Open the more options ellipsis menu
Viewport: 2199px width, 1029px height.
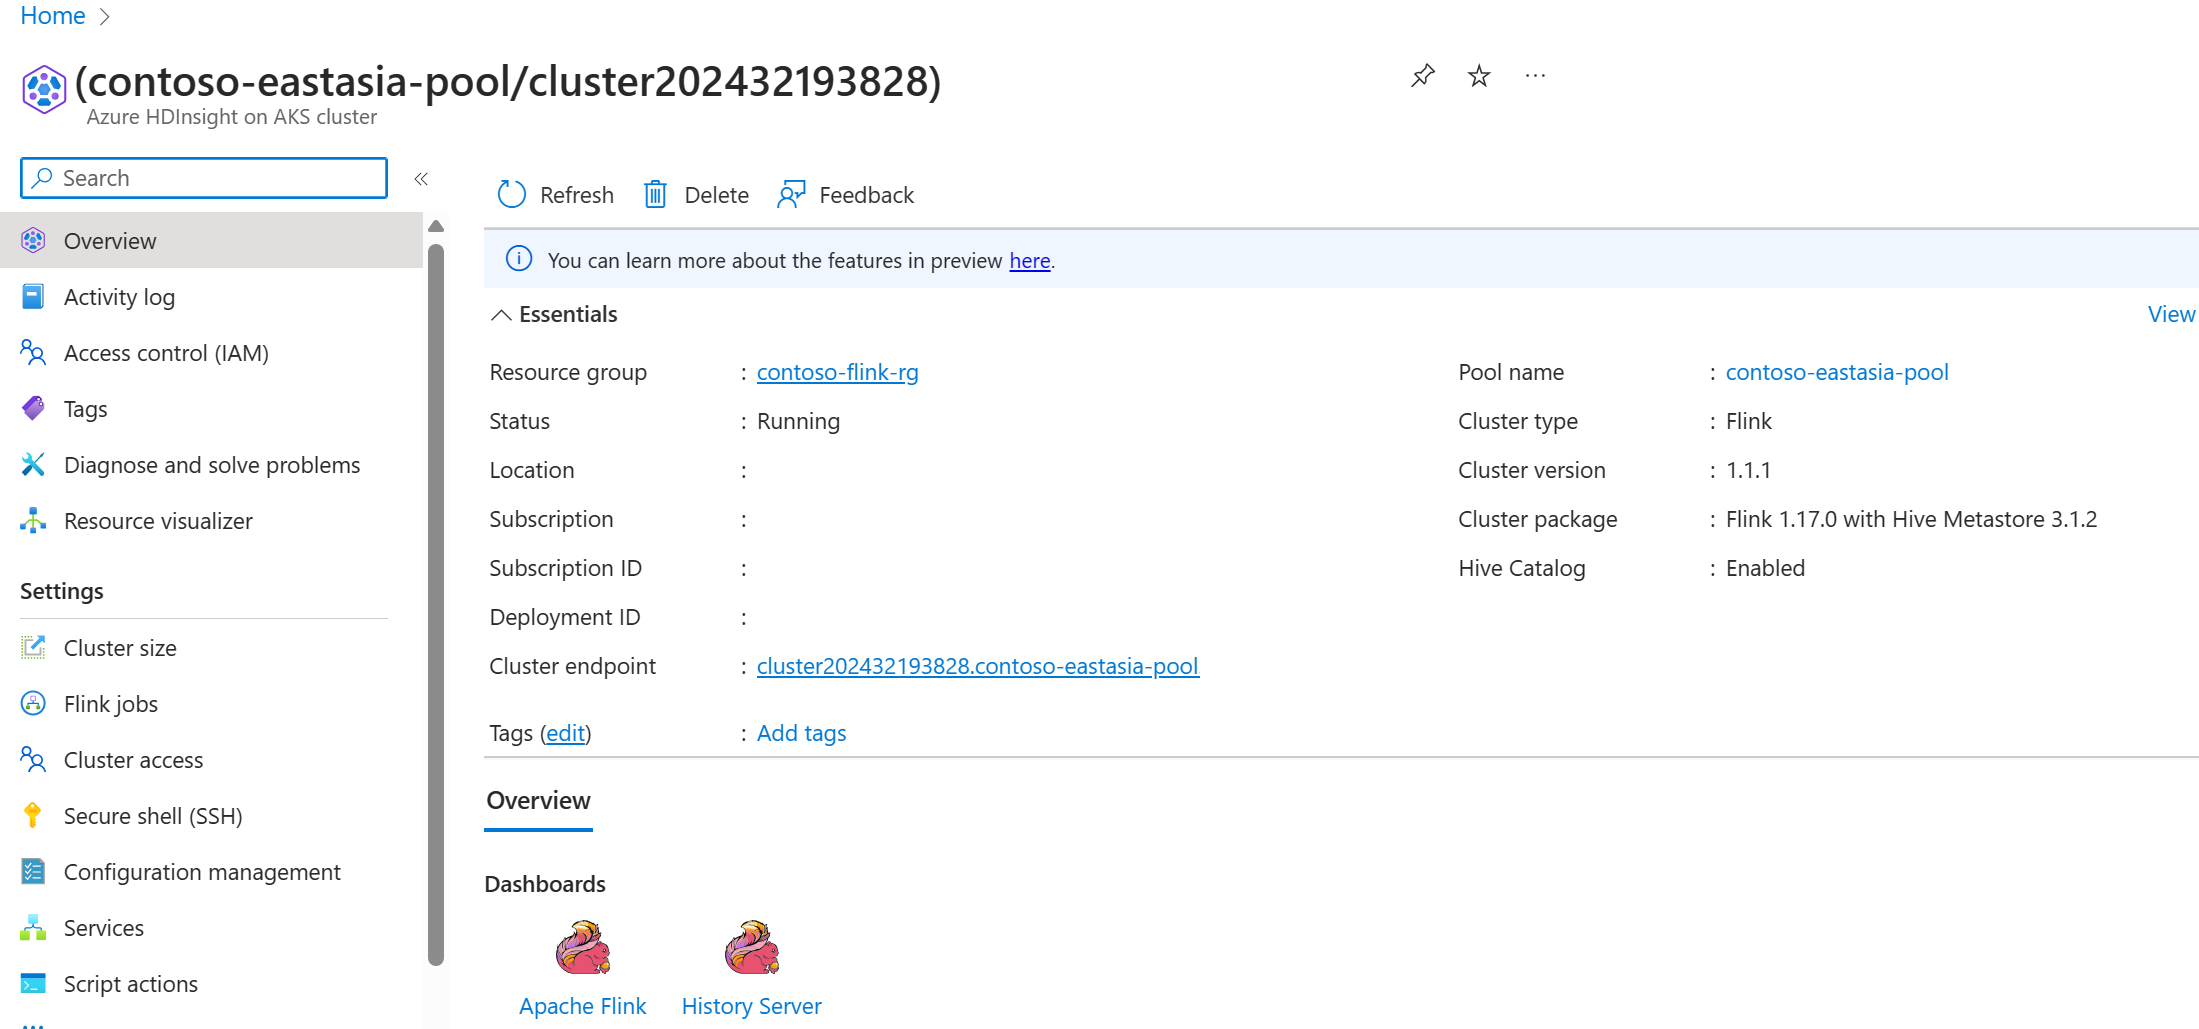(x=1536, y=76)
